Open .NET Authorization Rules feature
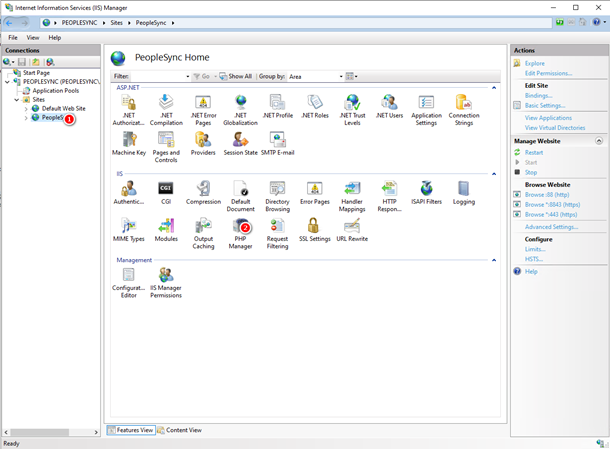This screenshot has height=449, width=610. click(128, 110)
